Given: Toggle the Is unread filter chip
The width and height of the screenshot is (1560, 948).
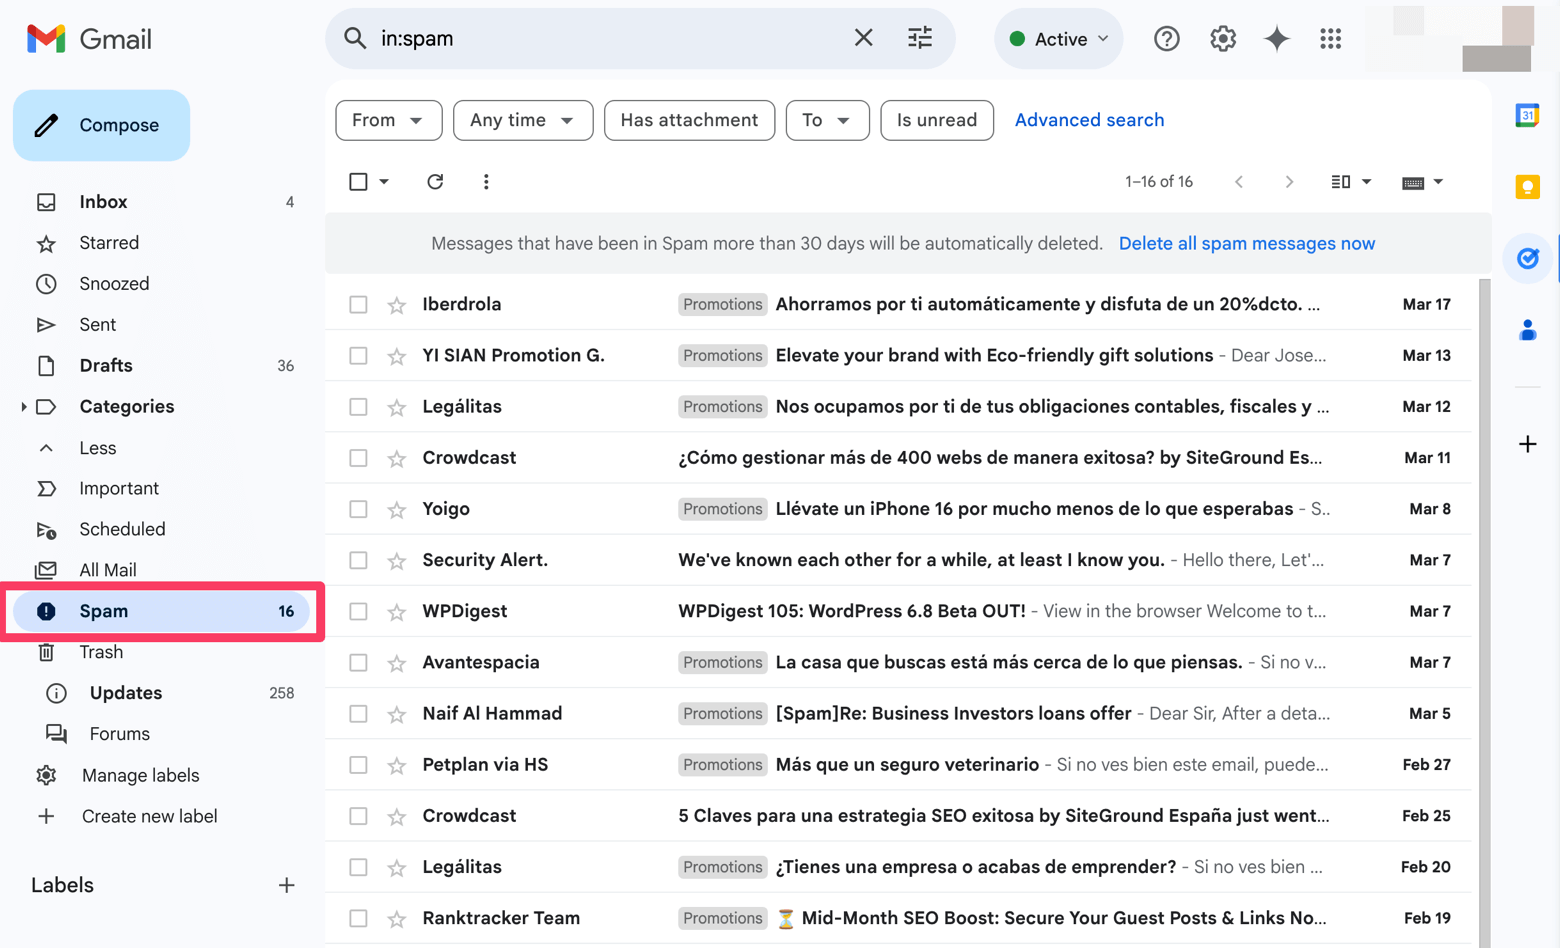Looking at the screenshot, I should pyautogui.click(x=937, y=120).
